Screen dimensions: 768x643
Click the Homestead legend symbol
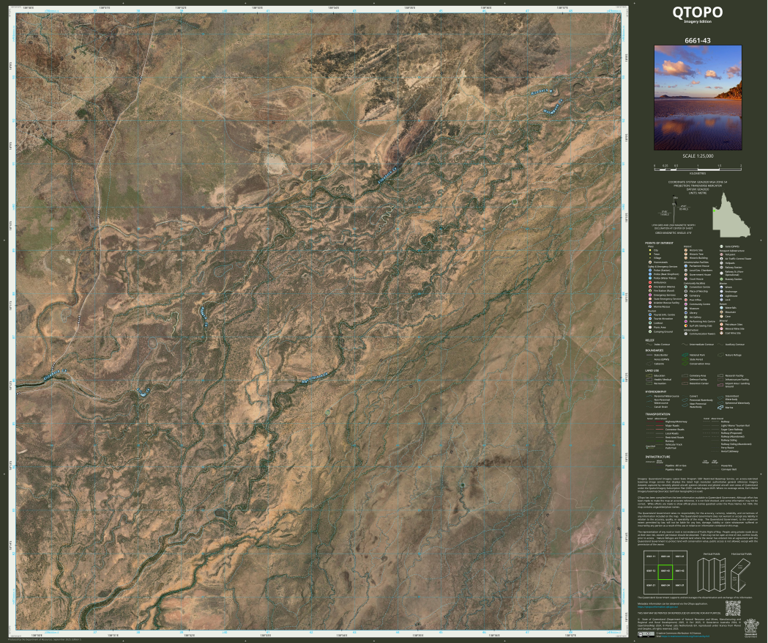650,262
